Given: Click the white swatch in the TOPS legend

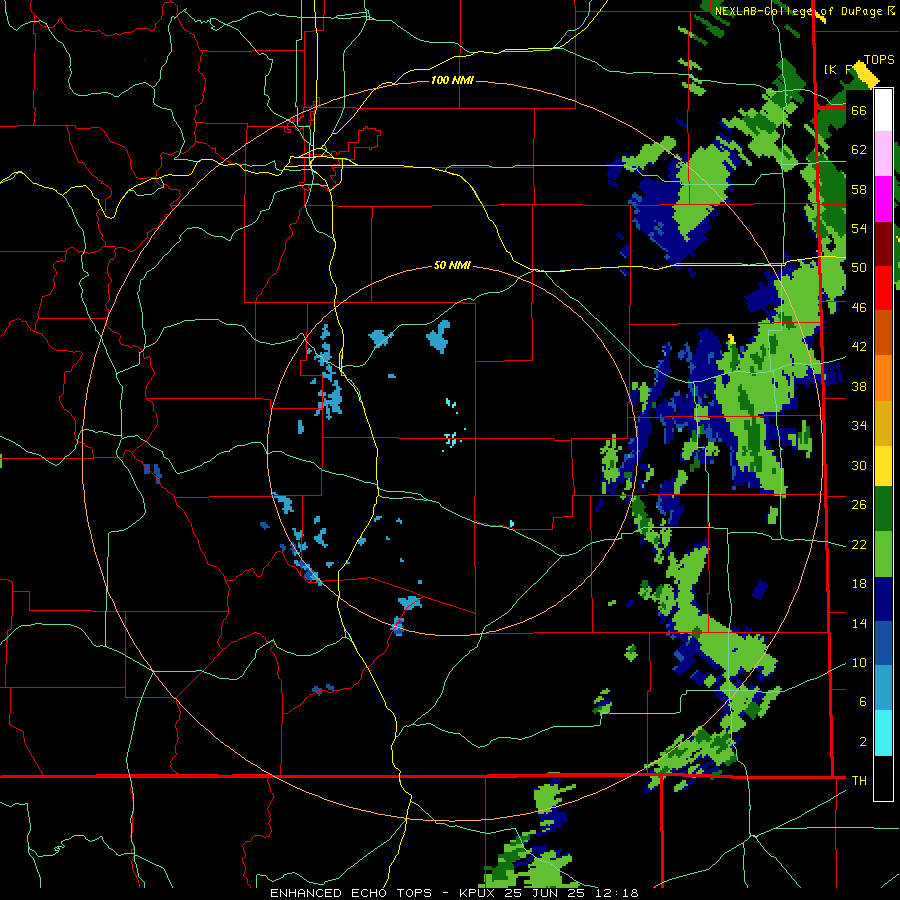Looking at the screenshot, I should 883,110.
